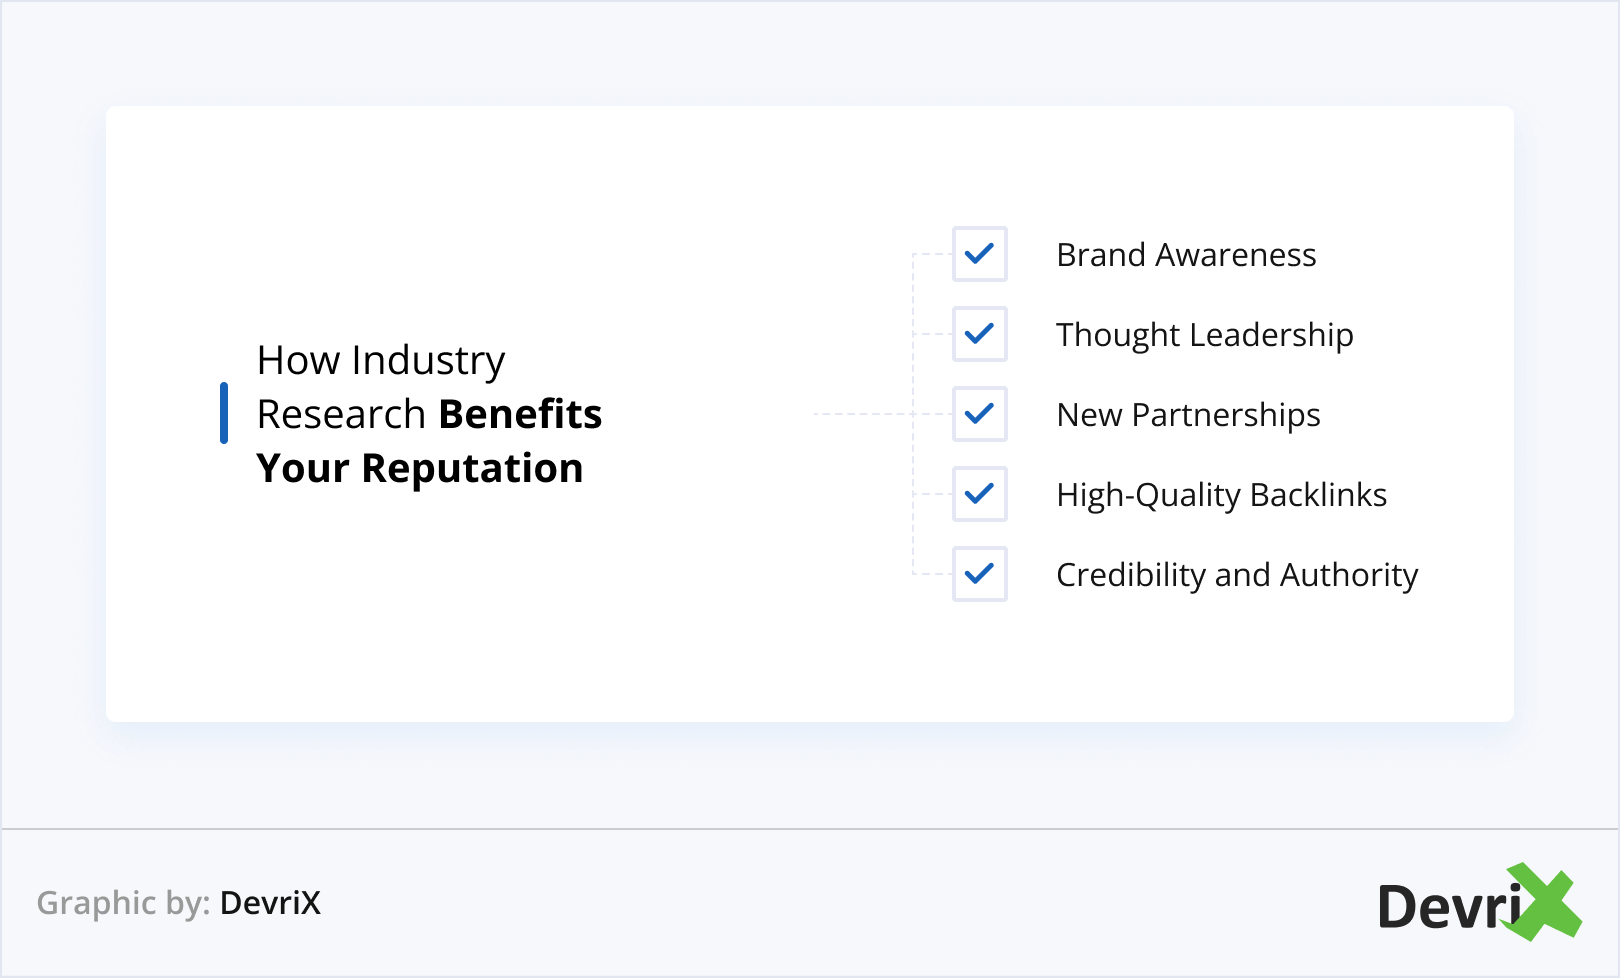
Task: Click the High-Quality Backlinks label
Action: (1221, 495)
